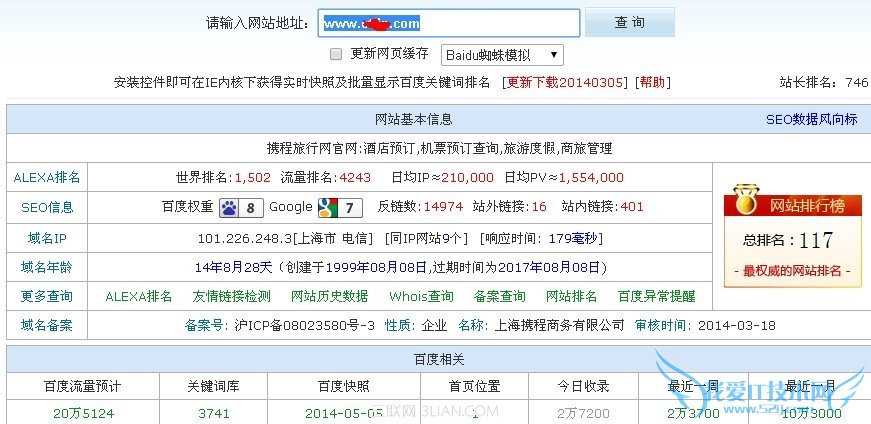Click into the website address input field
This screenshot has height=424, width=871.
pyautogui.click(x=449, y=23)
